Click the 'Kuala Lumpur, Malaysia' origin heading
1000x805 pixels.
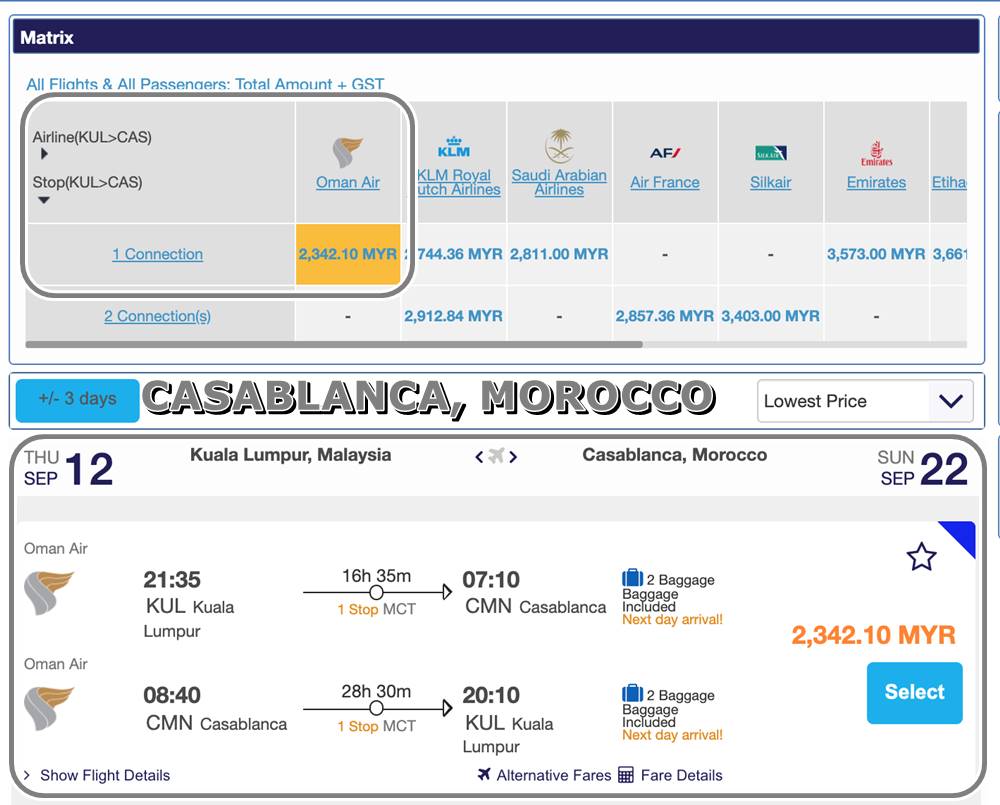click(291, 455)
